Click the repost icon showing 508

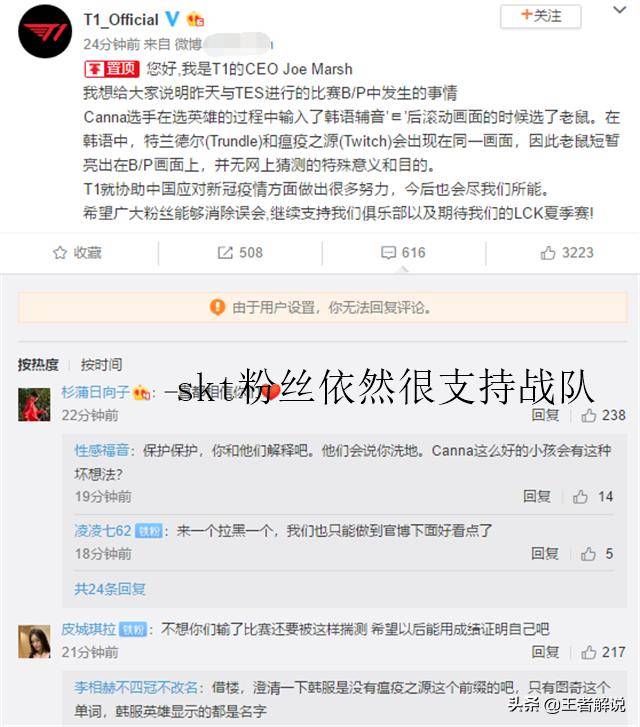point(225,253)
